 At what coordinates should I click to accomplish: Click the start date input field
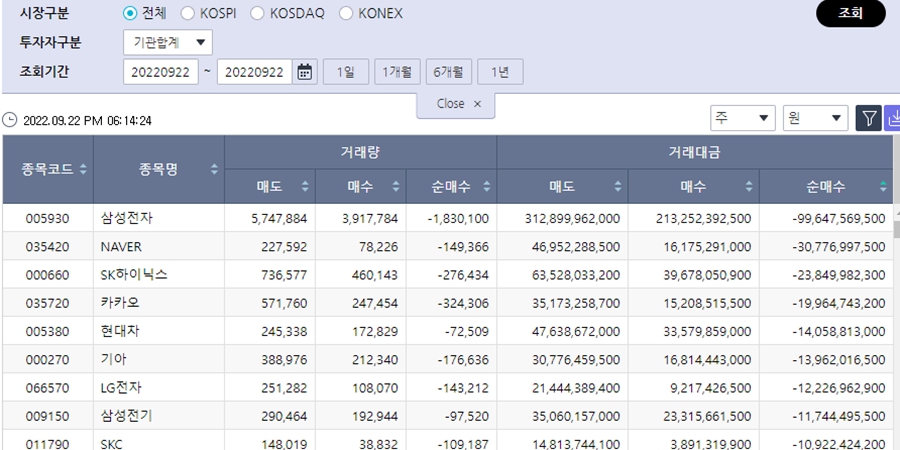161,72
